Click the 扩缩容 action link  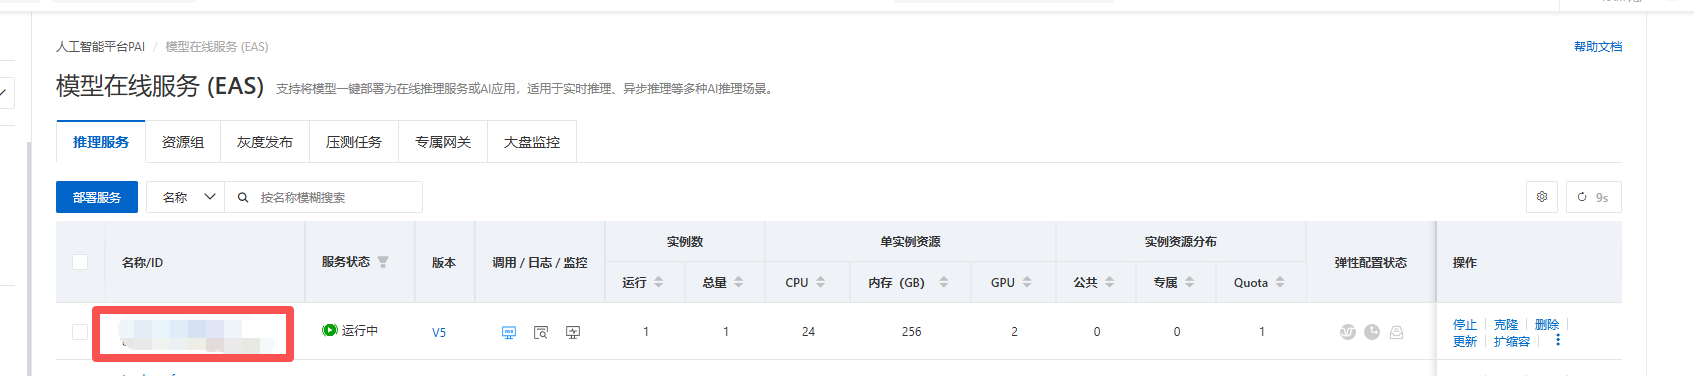[x=1512, y=342]
